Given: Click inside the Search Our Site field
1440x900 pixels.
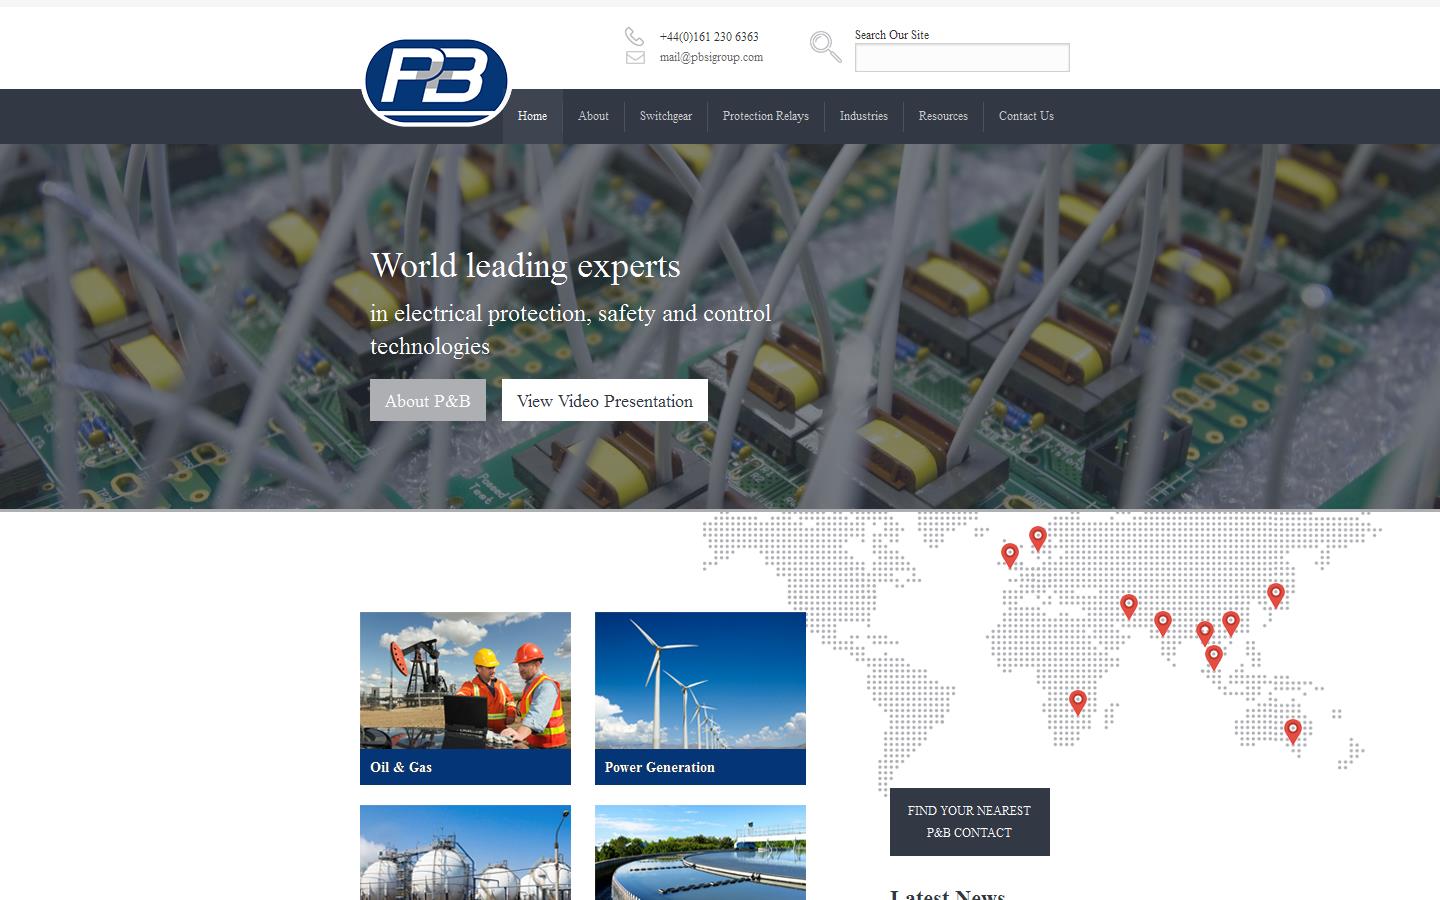Looking at the screenshot, I should click(x=961, y=57).
